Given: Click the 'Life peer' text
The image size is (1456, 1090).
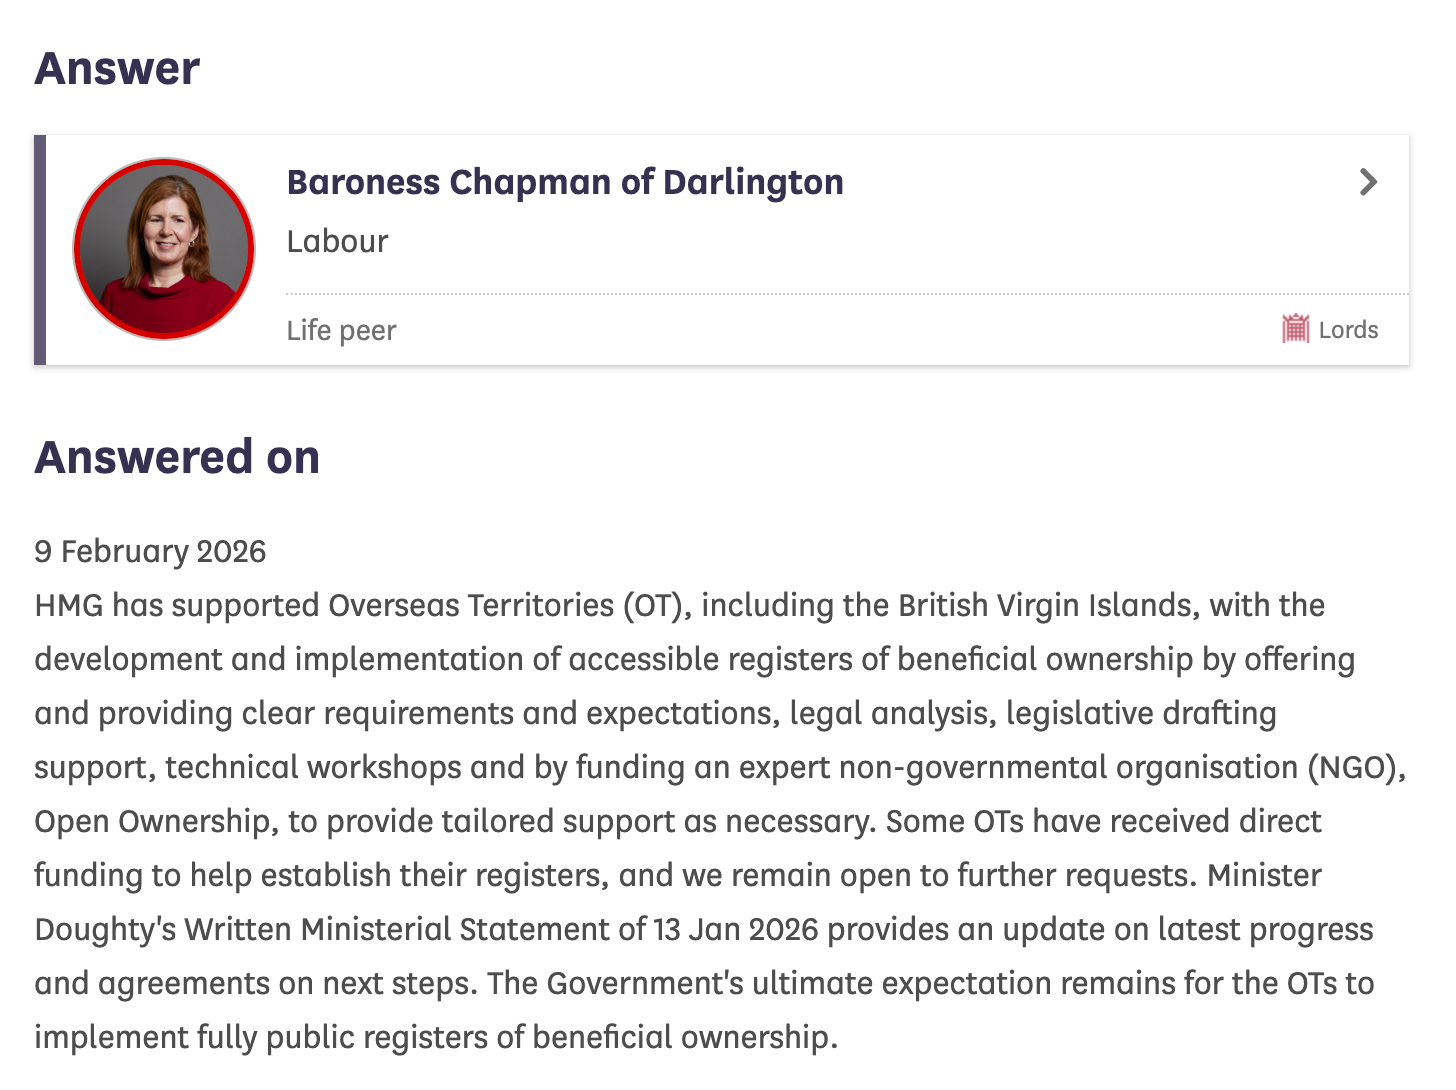Looking at the screenshot, I should click(341, 331).
